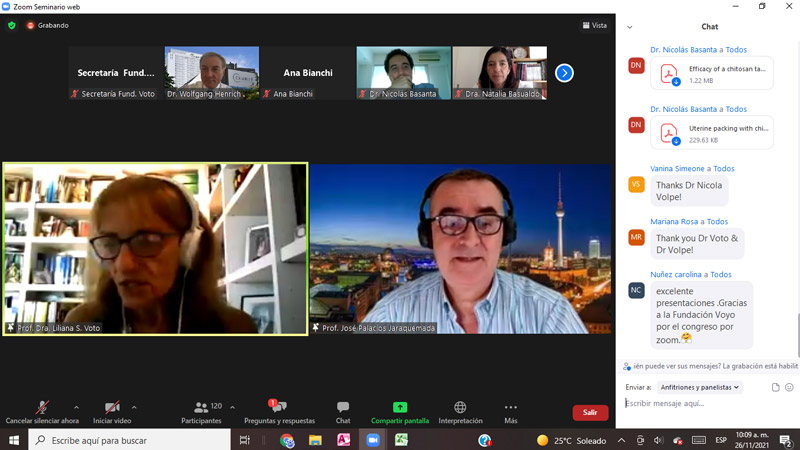
Task: Click the Compartir pantalla icon
Action: click(400, 408)
